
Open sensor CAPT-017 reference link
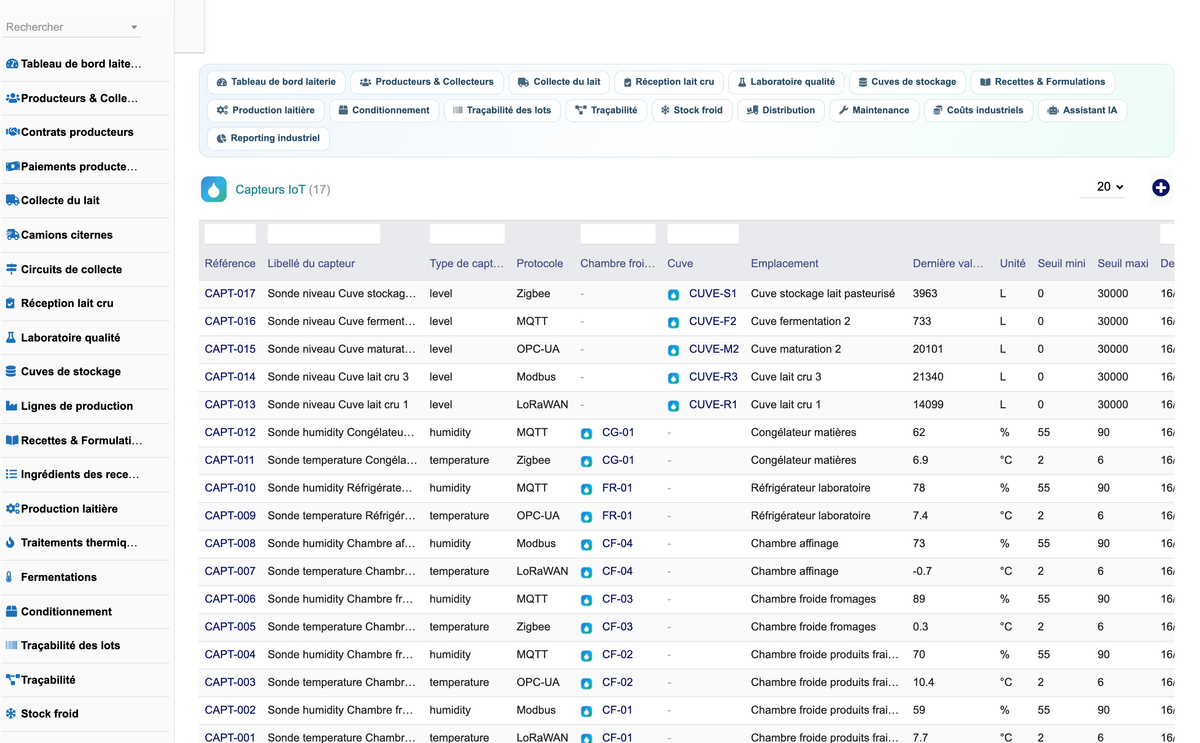pyautogui.click(x=230, y=294)
